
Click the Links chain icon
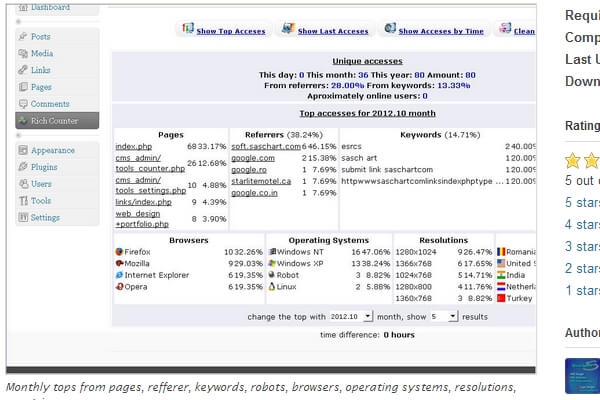pos(22,70)
